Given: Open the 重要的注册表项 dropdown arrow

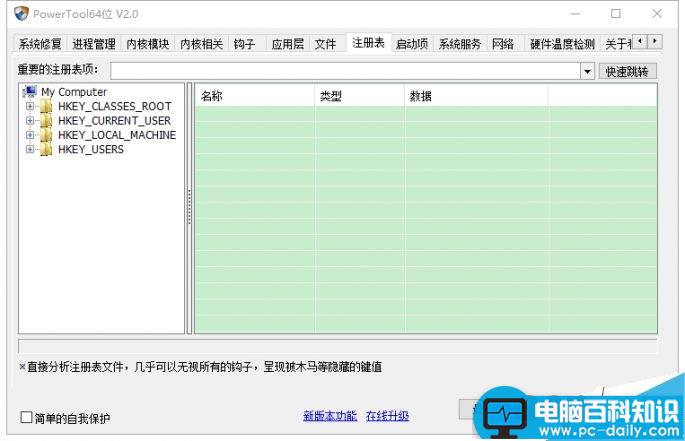Looking at the screenshot, I should point(588,71).
